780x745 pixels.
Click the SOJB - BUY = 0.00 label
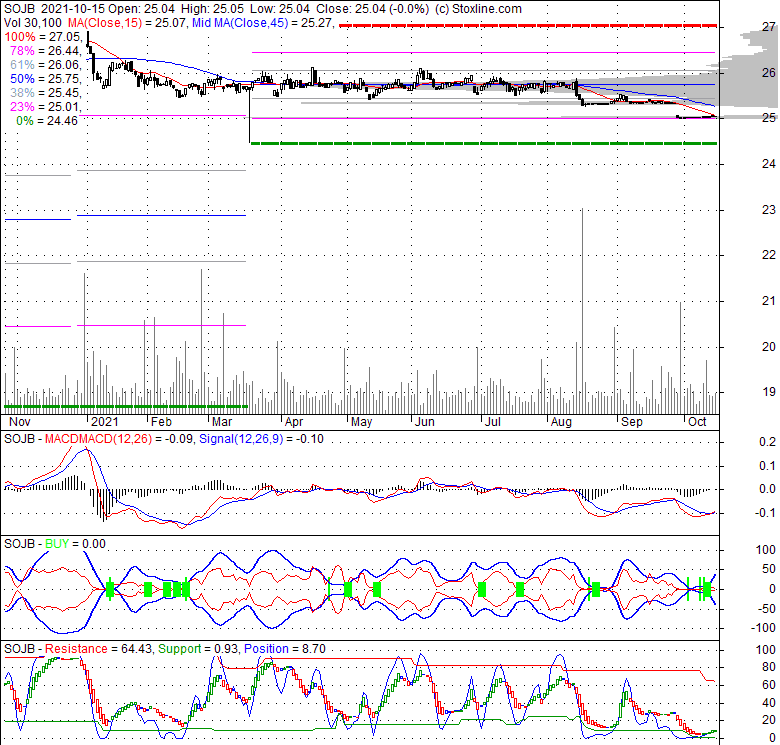click(55, 544)
